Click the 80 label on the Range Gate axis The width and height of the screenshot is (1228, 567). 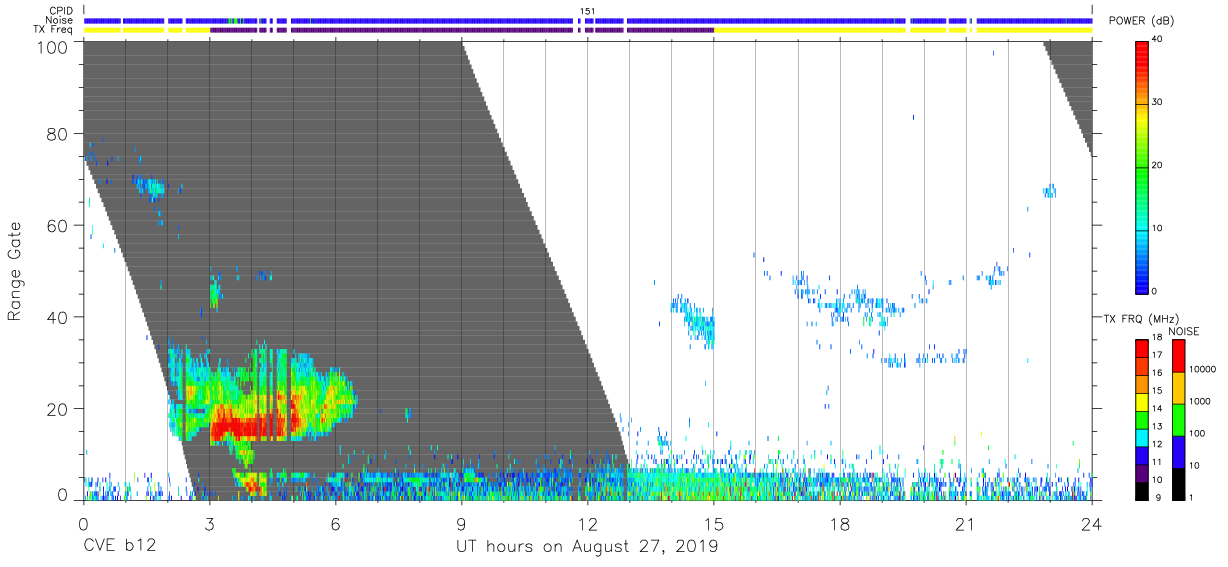click(x=58, y=134)
